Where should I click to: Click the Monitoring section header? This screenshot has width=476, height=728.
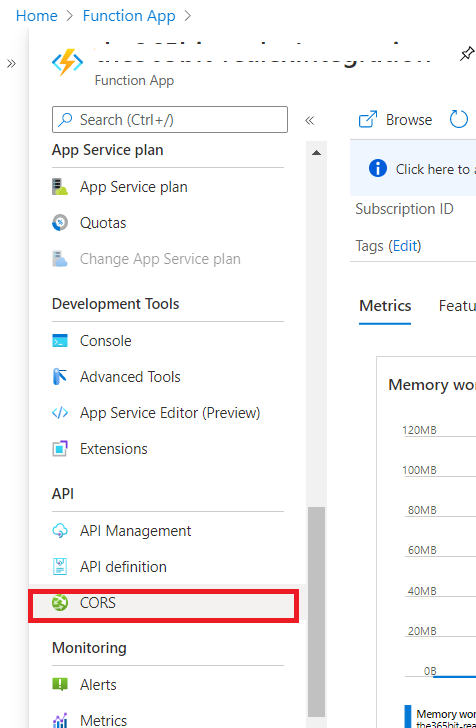point(89,648)
